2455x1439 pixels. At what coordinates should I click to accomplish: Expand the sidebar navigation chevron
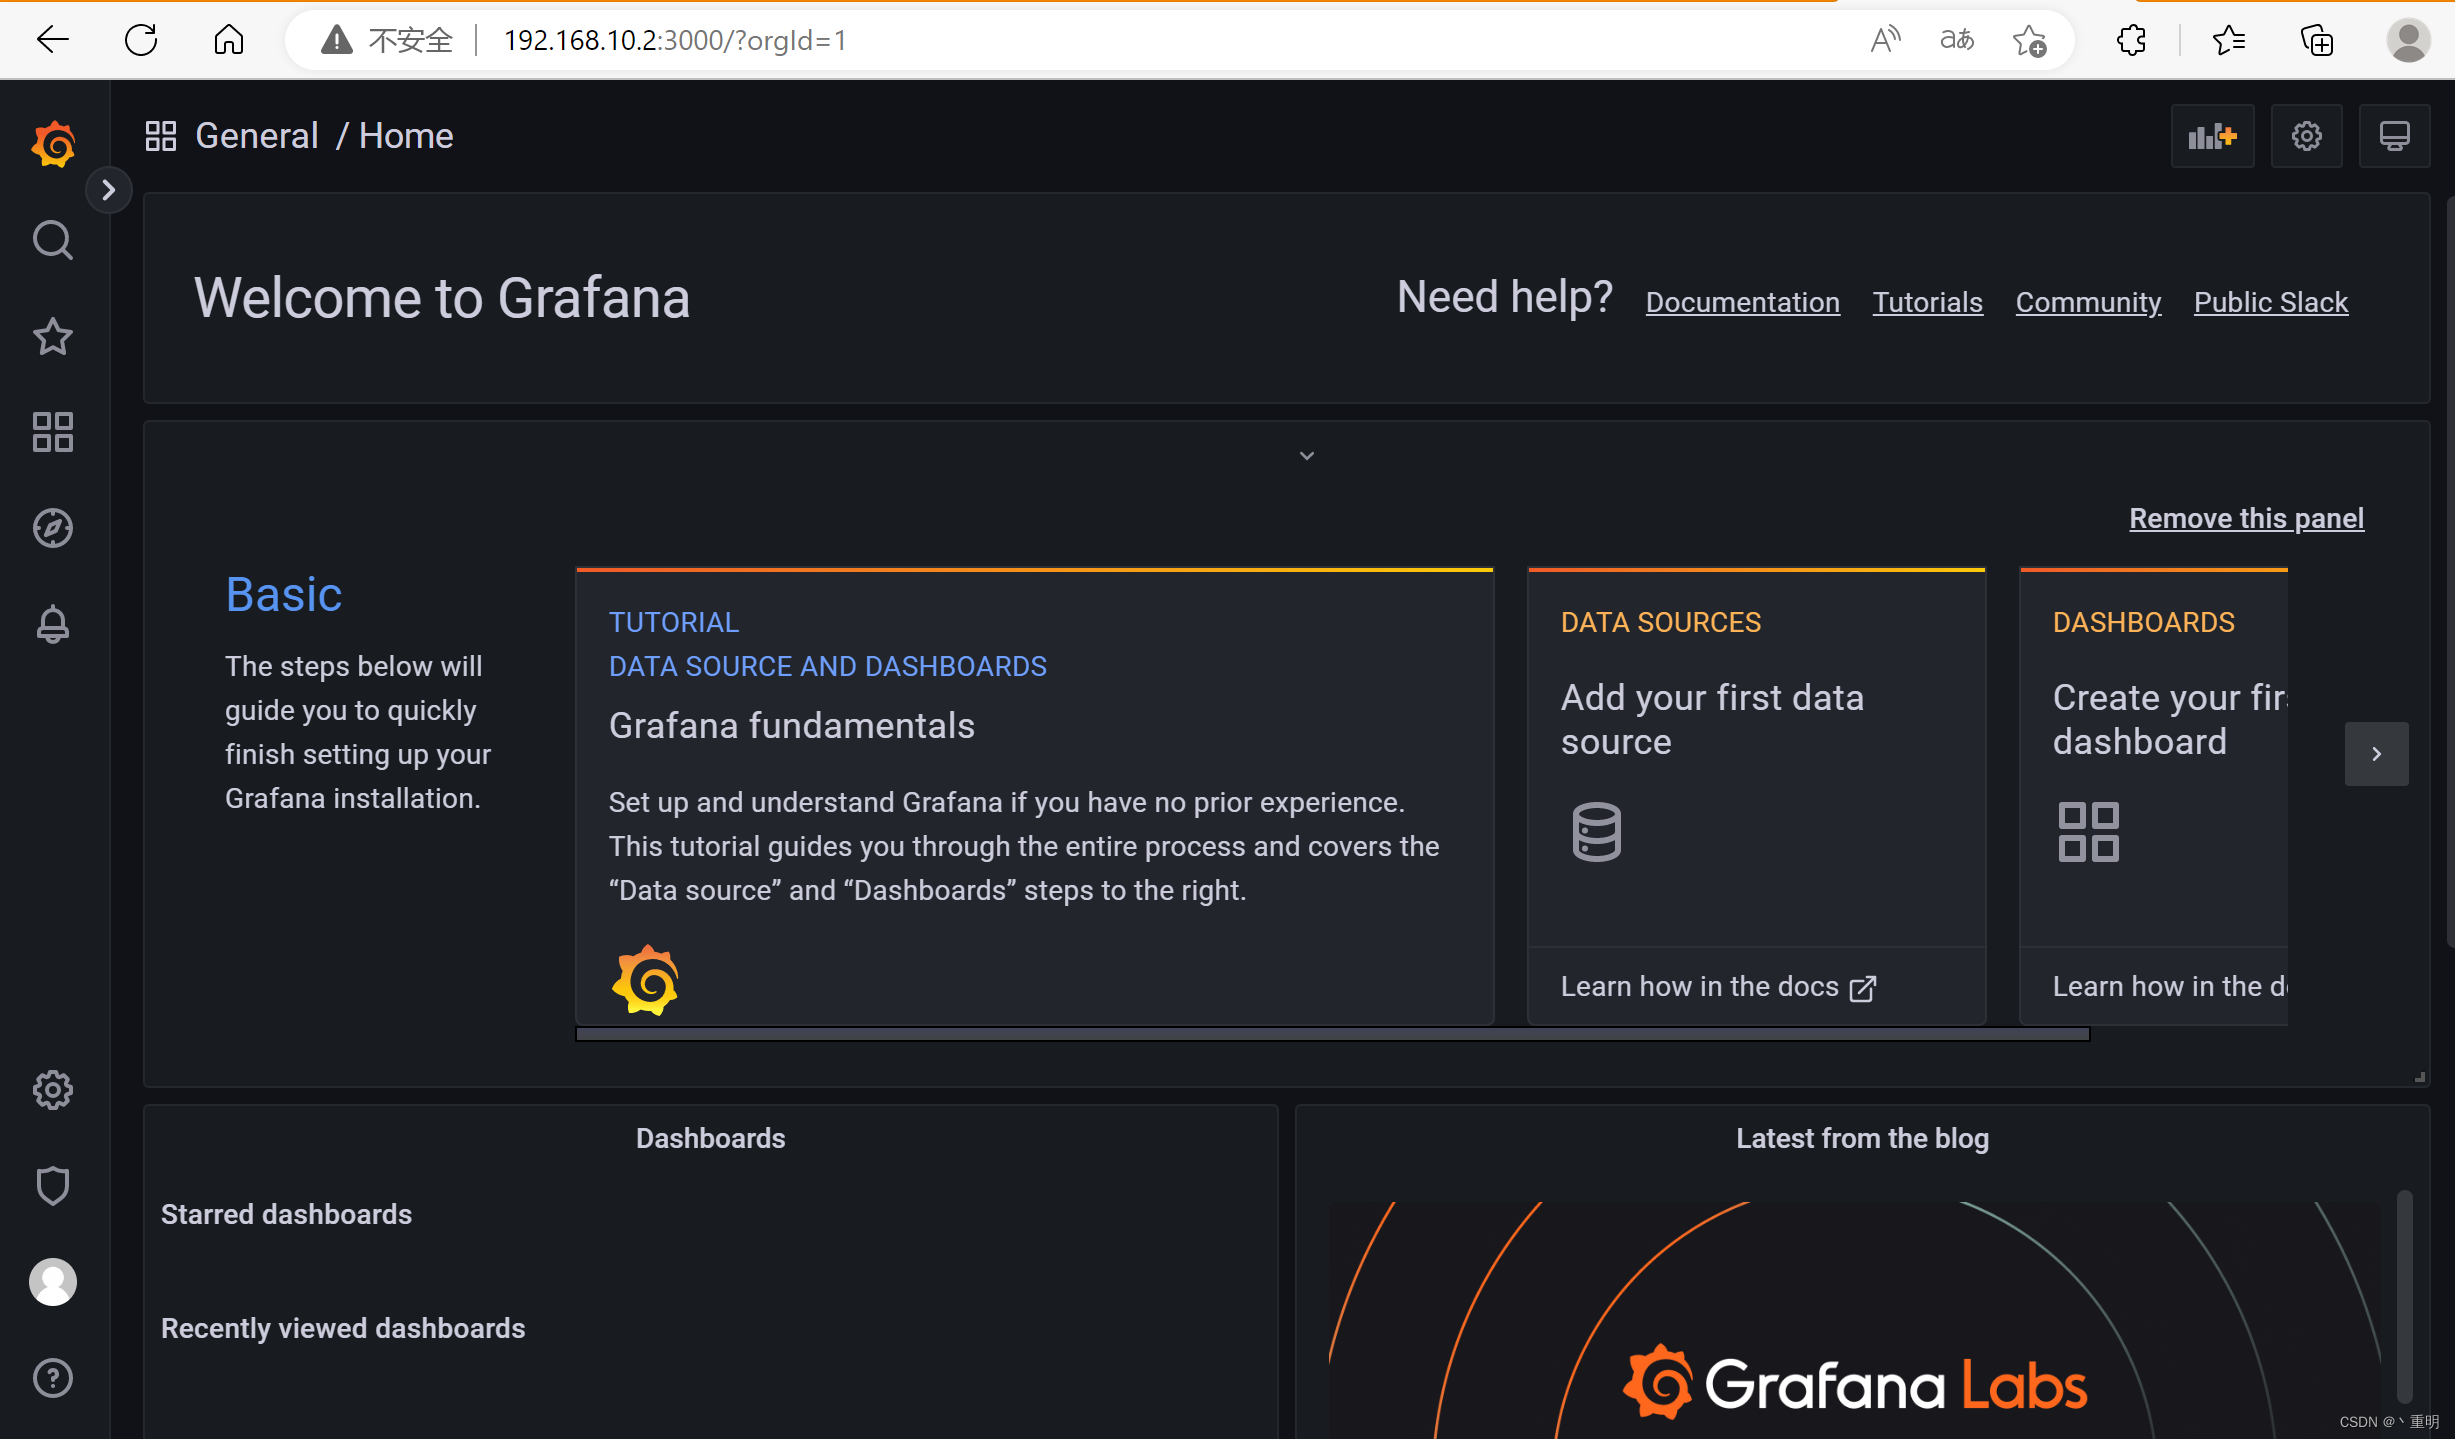coord(109,190)
